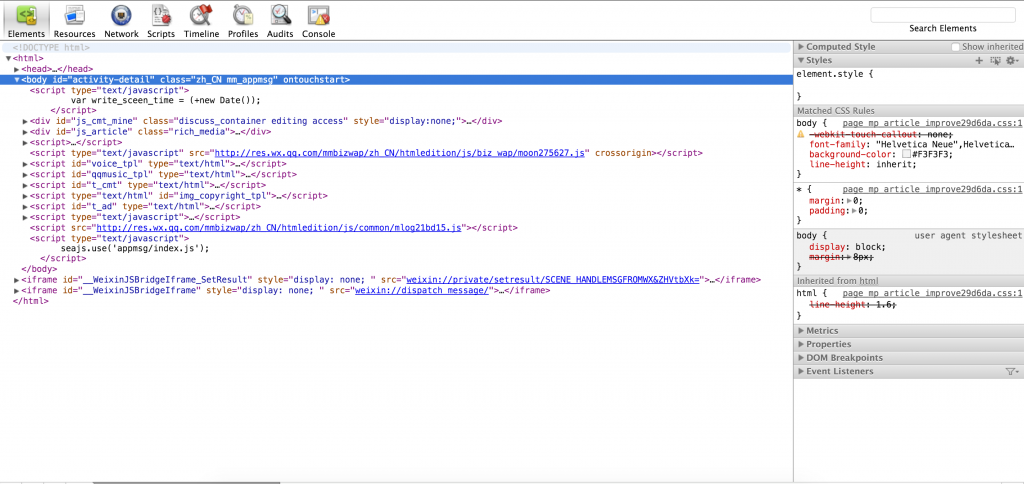Viewport: 1024px width, 484px height.
Task: Open the Scripts panel
Action: pyautogui.click(x=161, y=21)
